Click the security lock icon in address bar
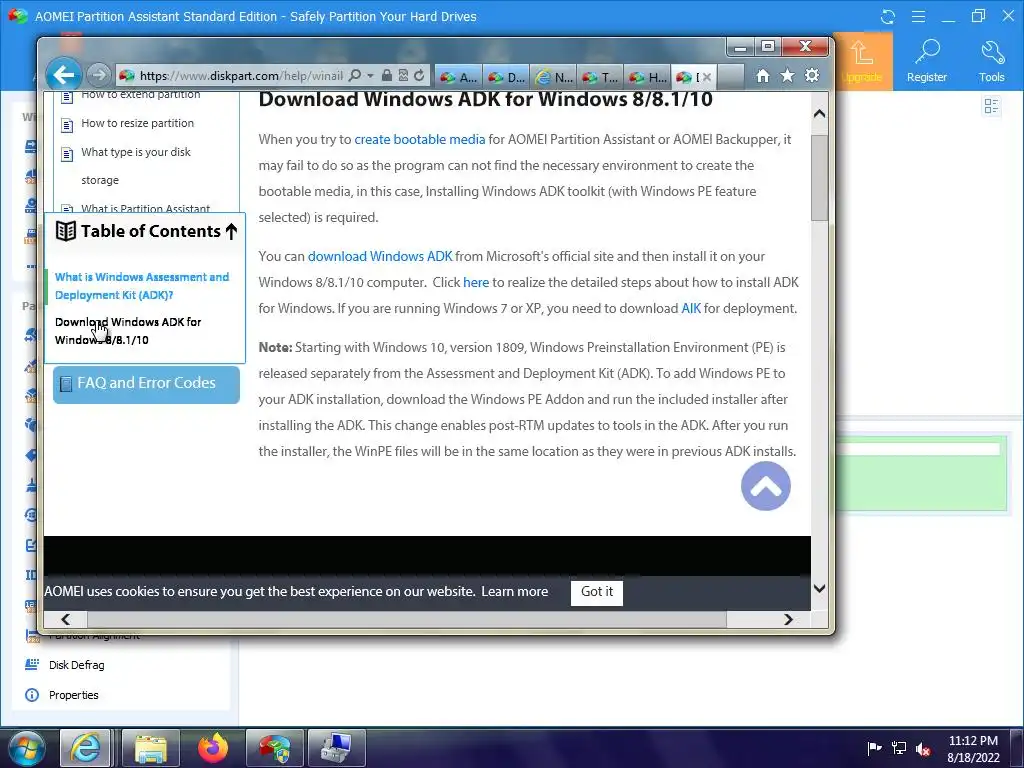 387,76
